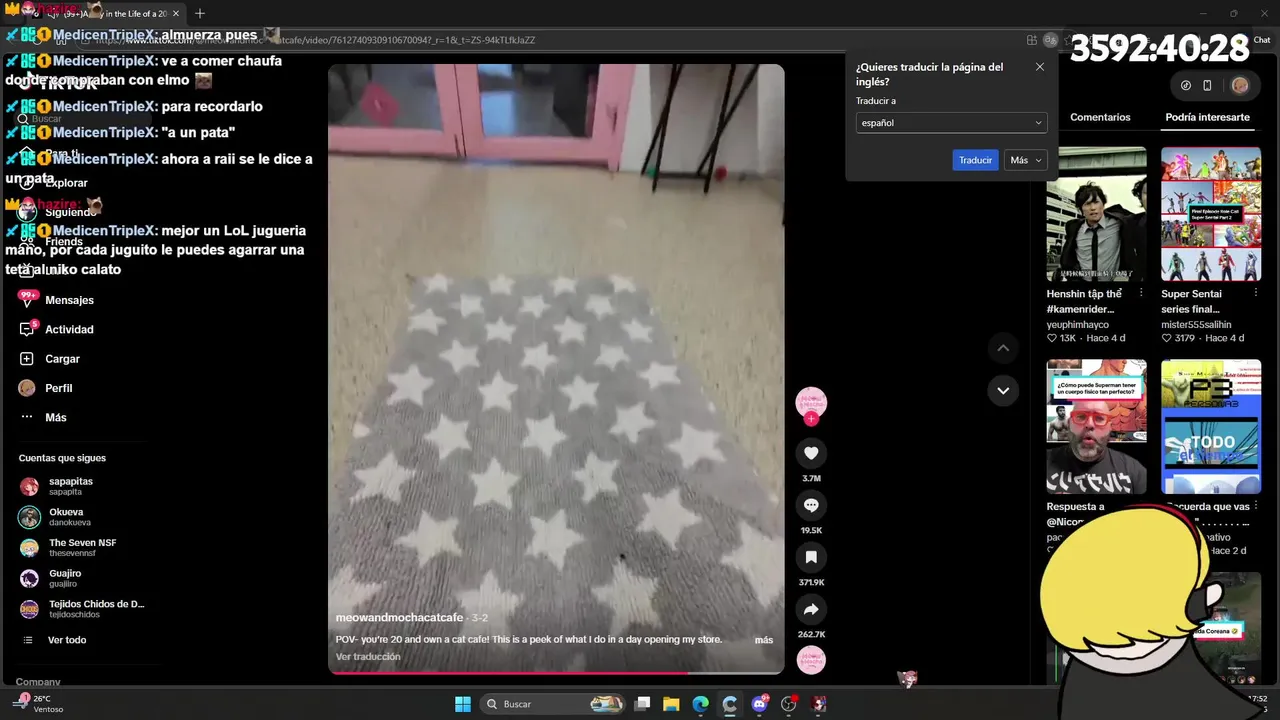Save the video with the bookmark icon
Screen dimensions: 1280x720
811,557
